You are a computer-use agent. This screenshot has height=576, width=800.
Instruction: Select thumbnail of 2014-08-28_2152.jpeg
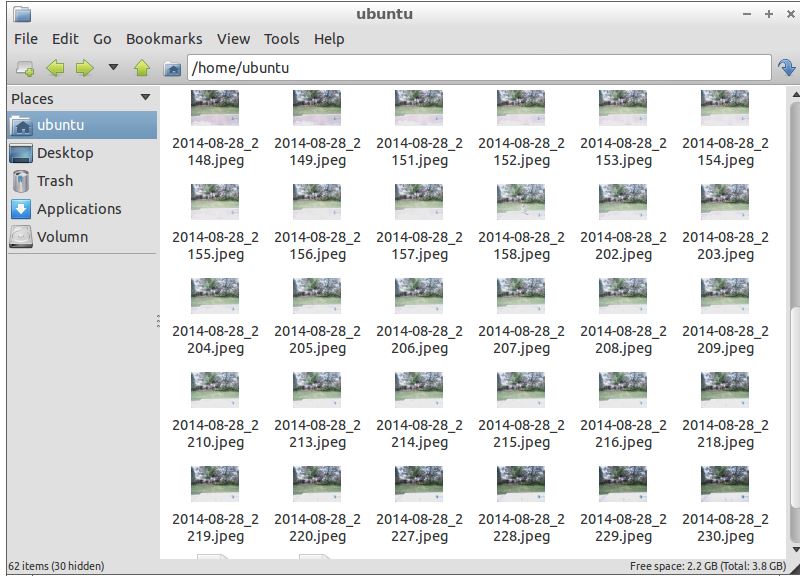(521, 108)
